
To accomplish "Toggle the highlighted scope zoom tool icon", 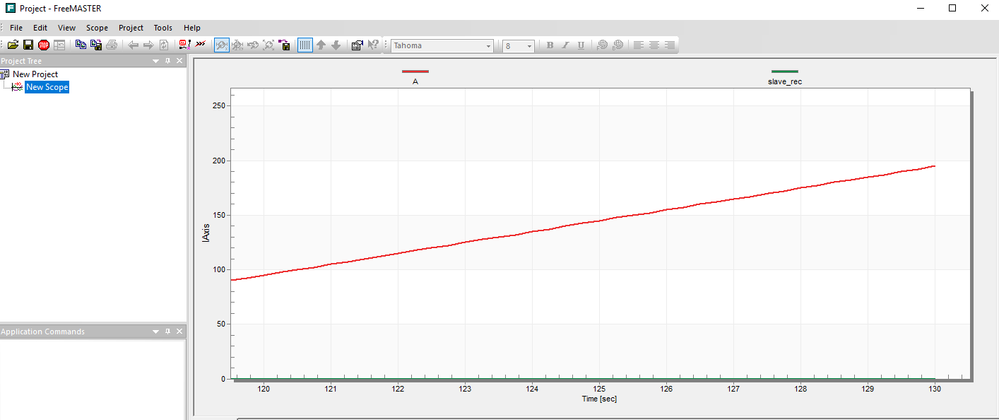I will (222, 45).
